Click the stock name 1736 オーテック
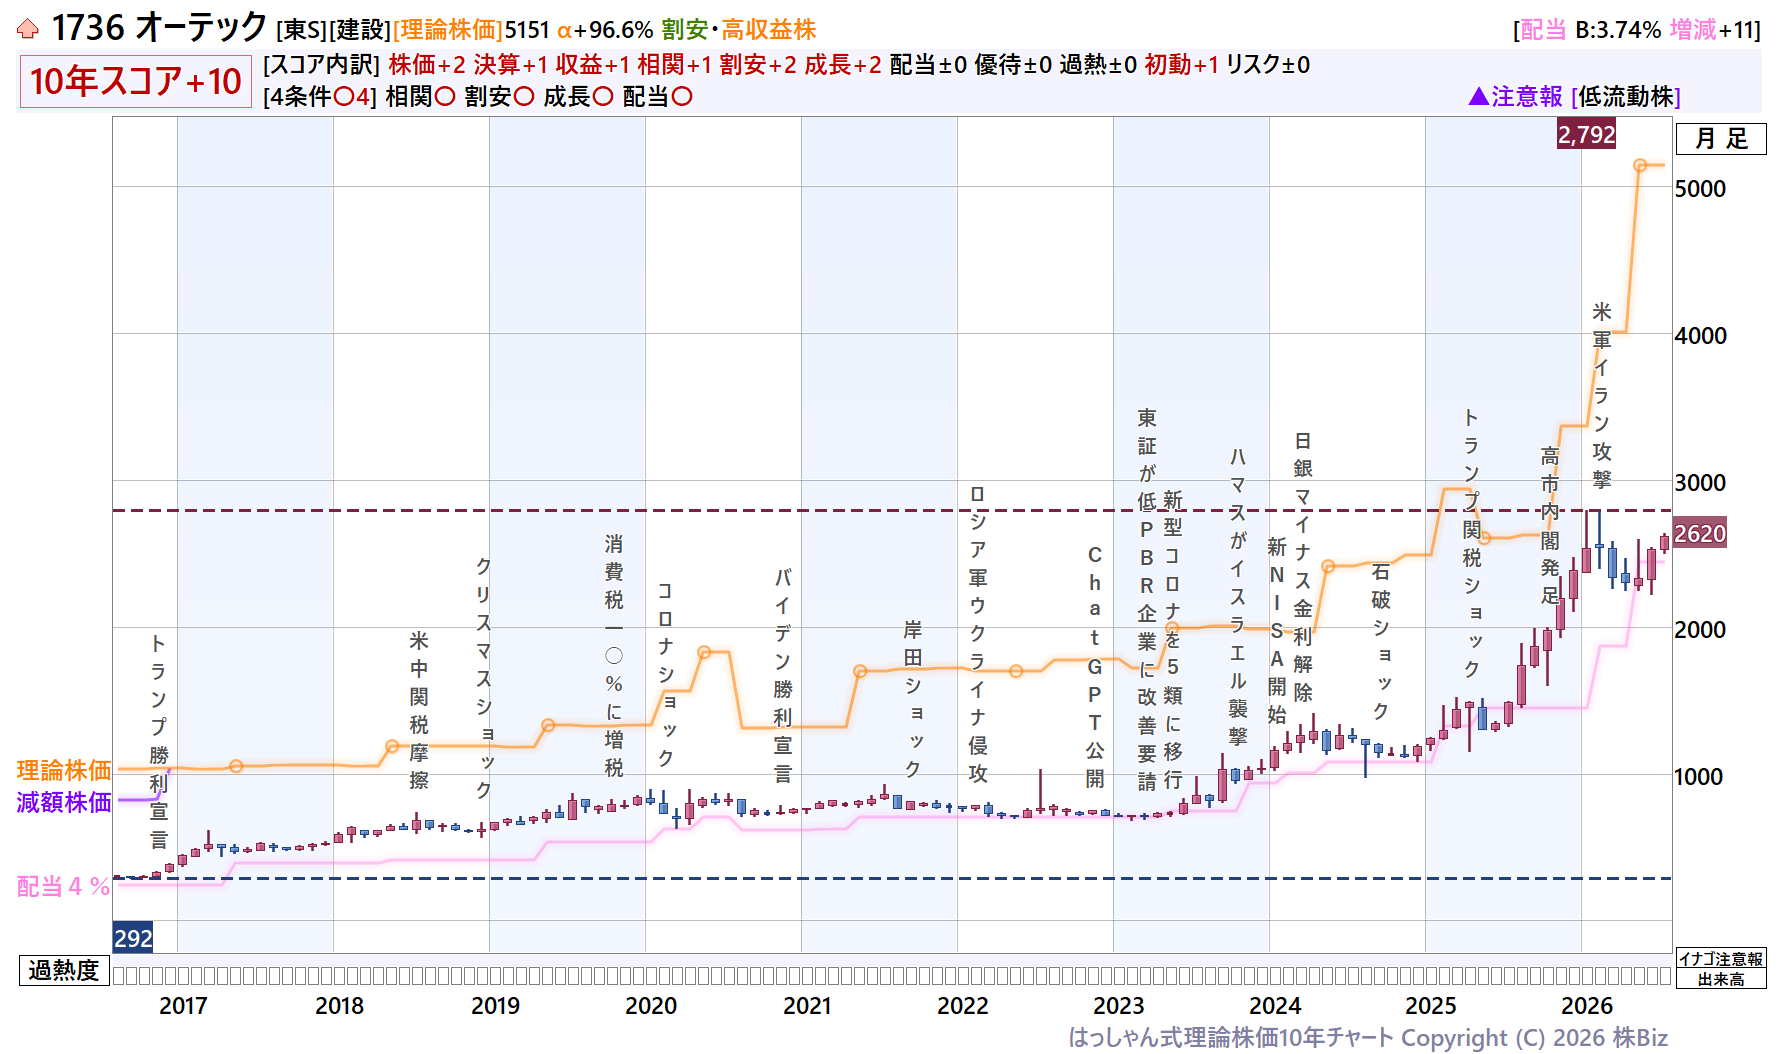This screenshot has height=1054, width=1780. (x=160, y=28)
